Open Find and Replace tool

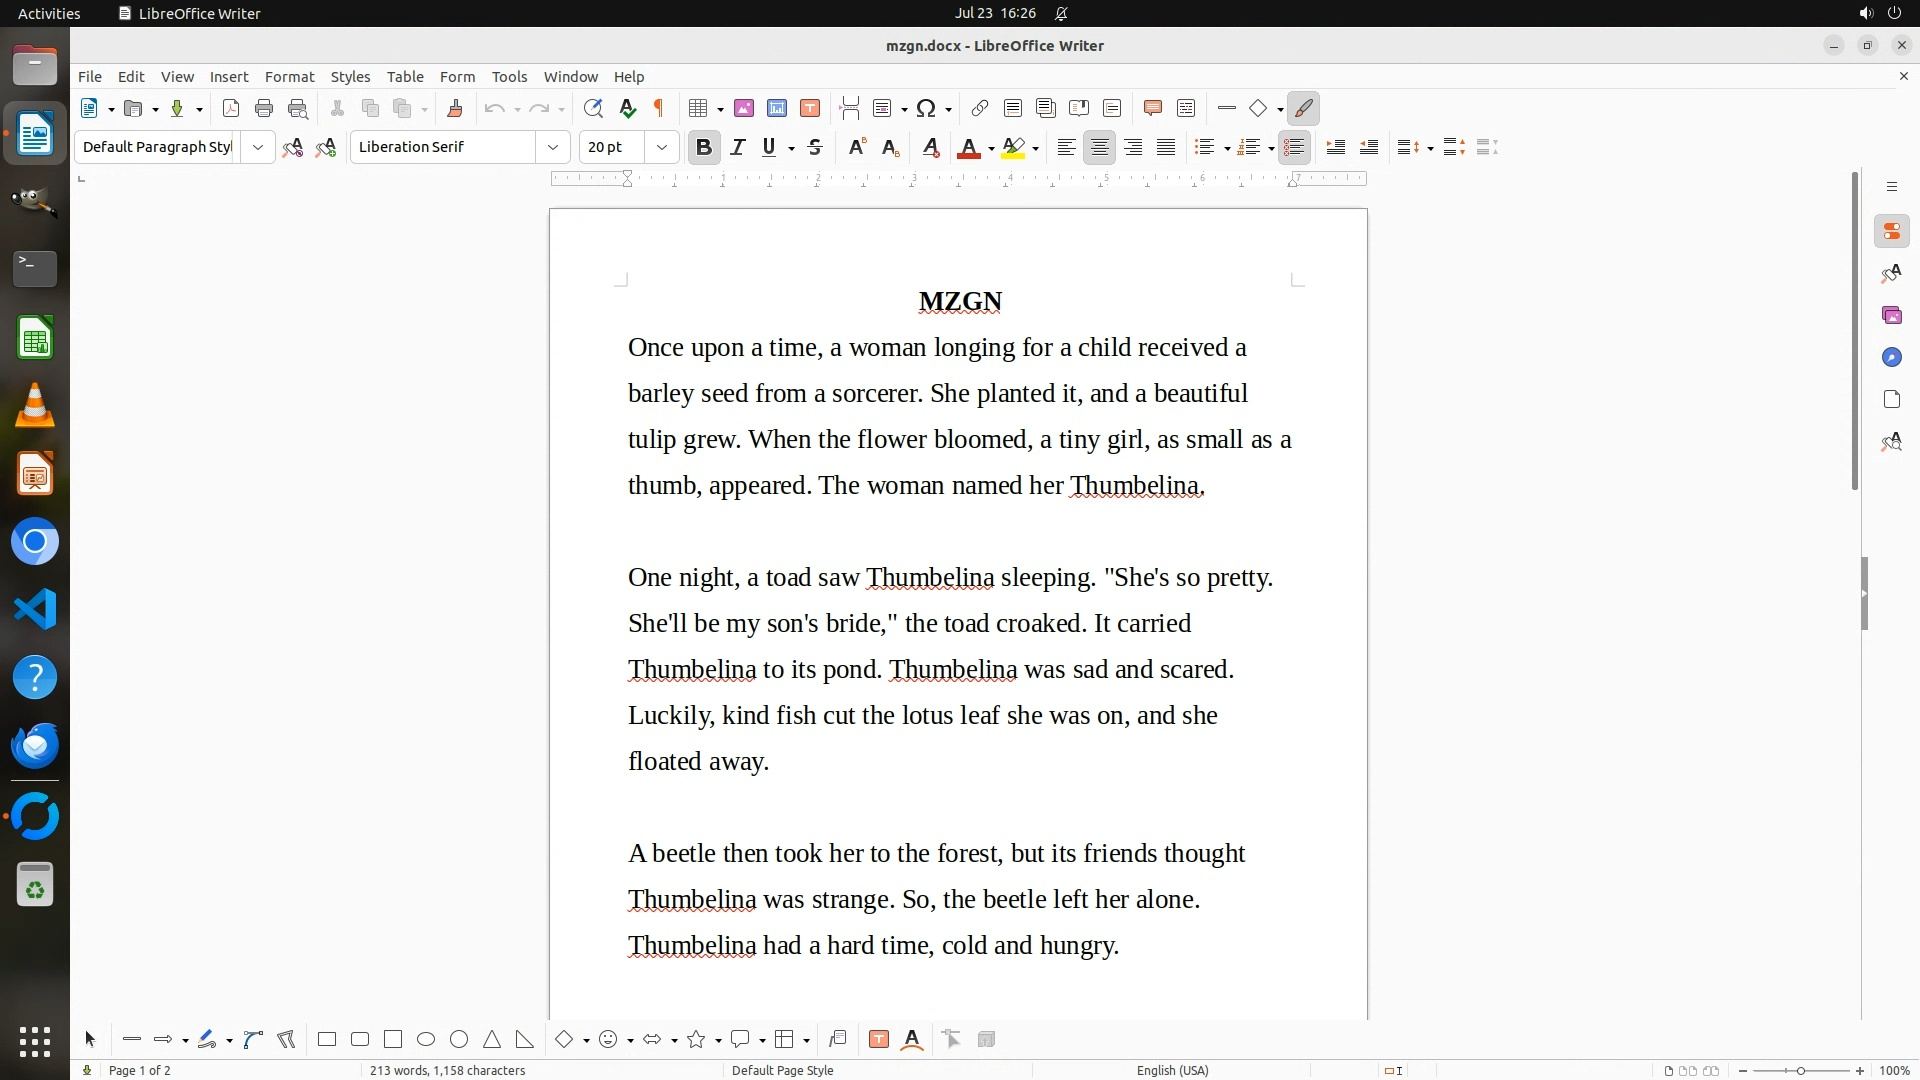tap(593, 109)
